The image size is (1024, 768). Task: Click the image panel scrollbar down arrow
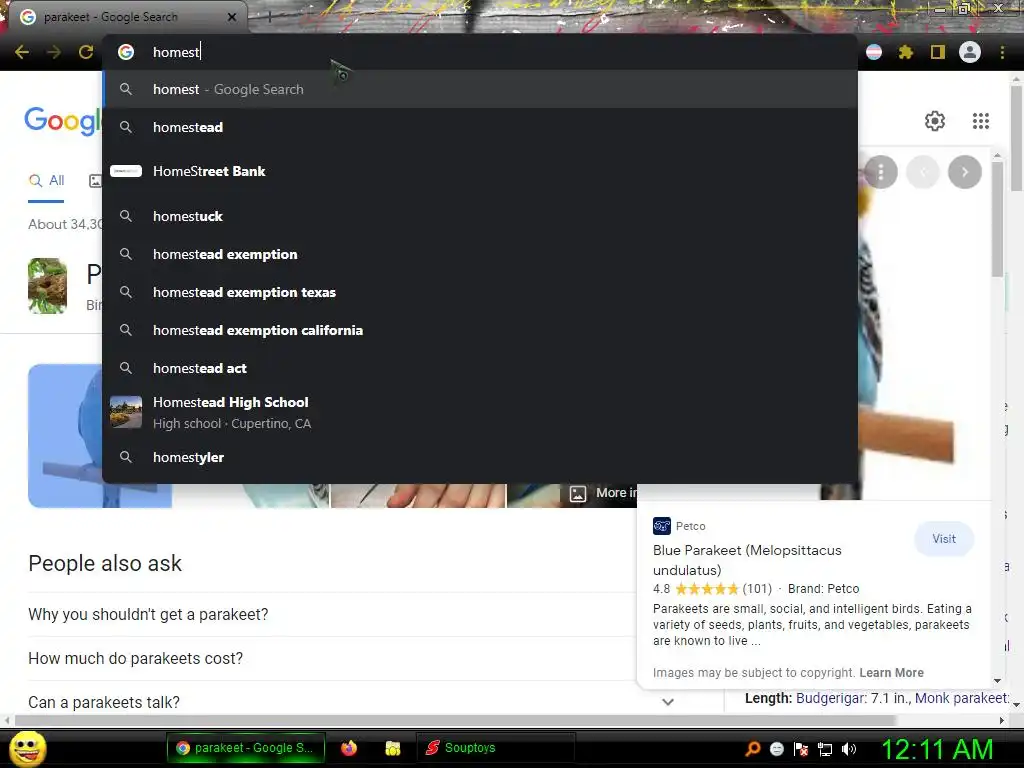tap(997, 680)
